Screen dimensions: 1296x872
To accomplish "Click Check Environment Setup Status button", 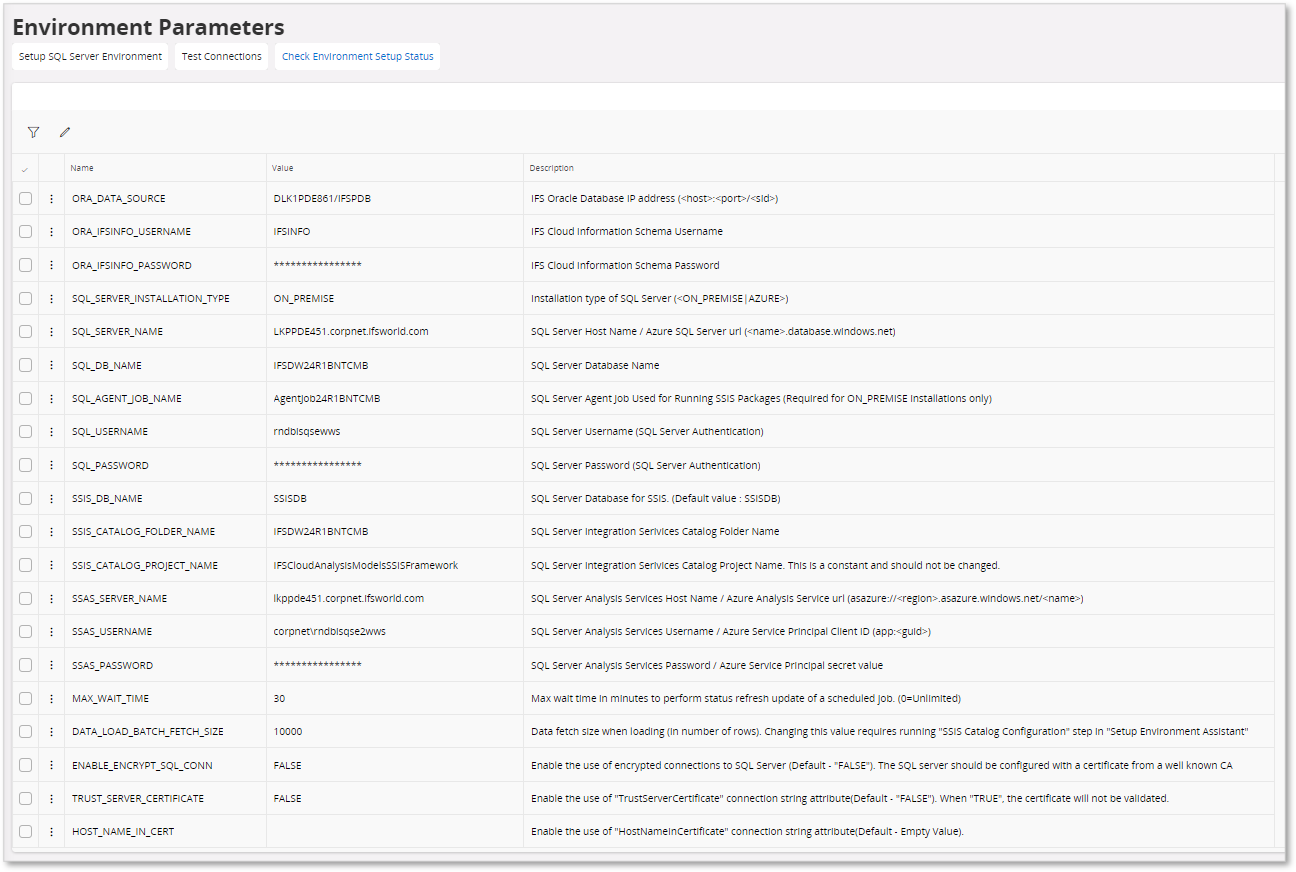I will [x=358, y=56].
